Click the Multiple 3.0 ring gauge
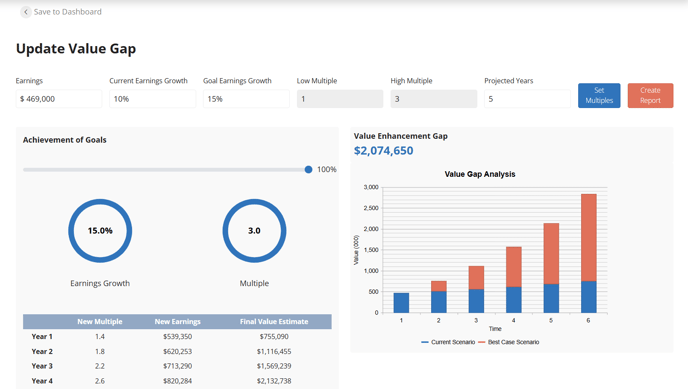688x389 pixels. 254,231
